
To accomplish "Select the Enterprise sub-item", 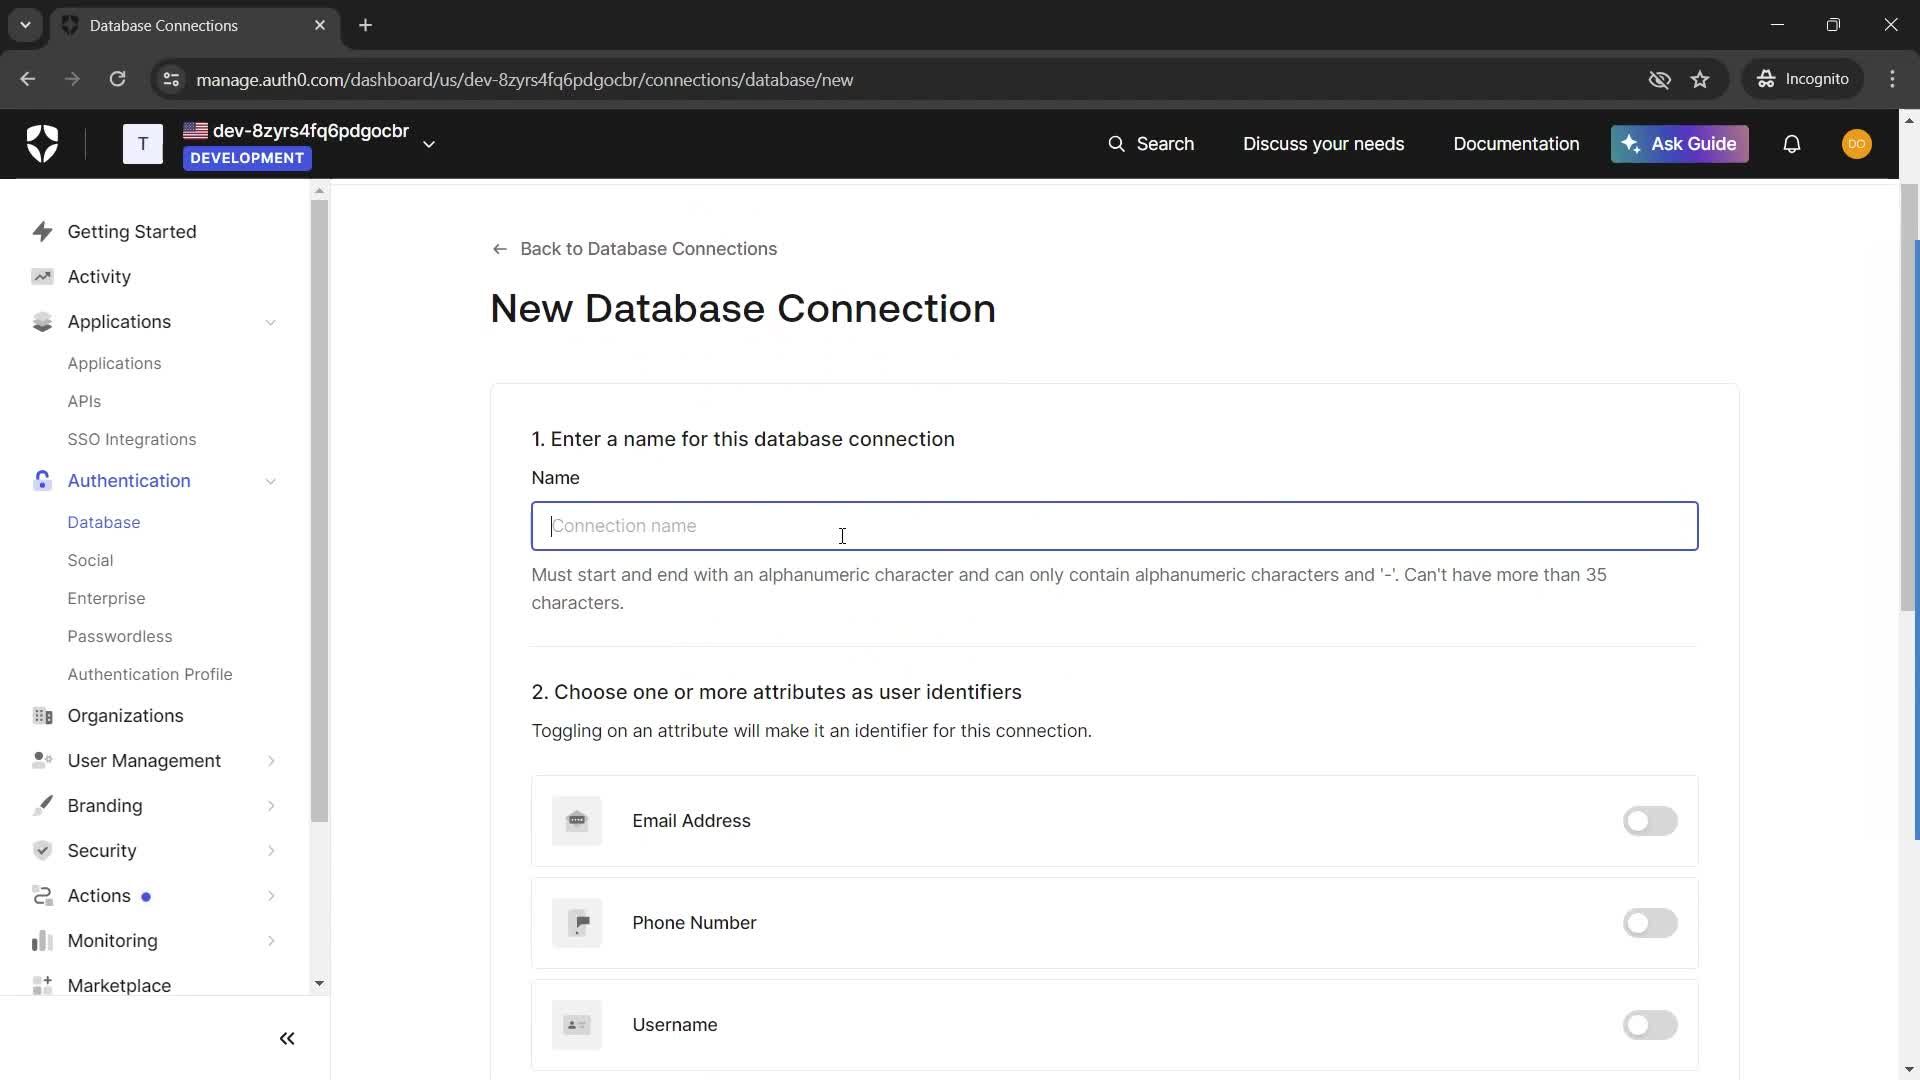I will point(106,599).
